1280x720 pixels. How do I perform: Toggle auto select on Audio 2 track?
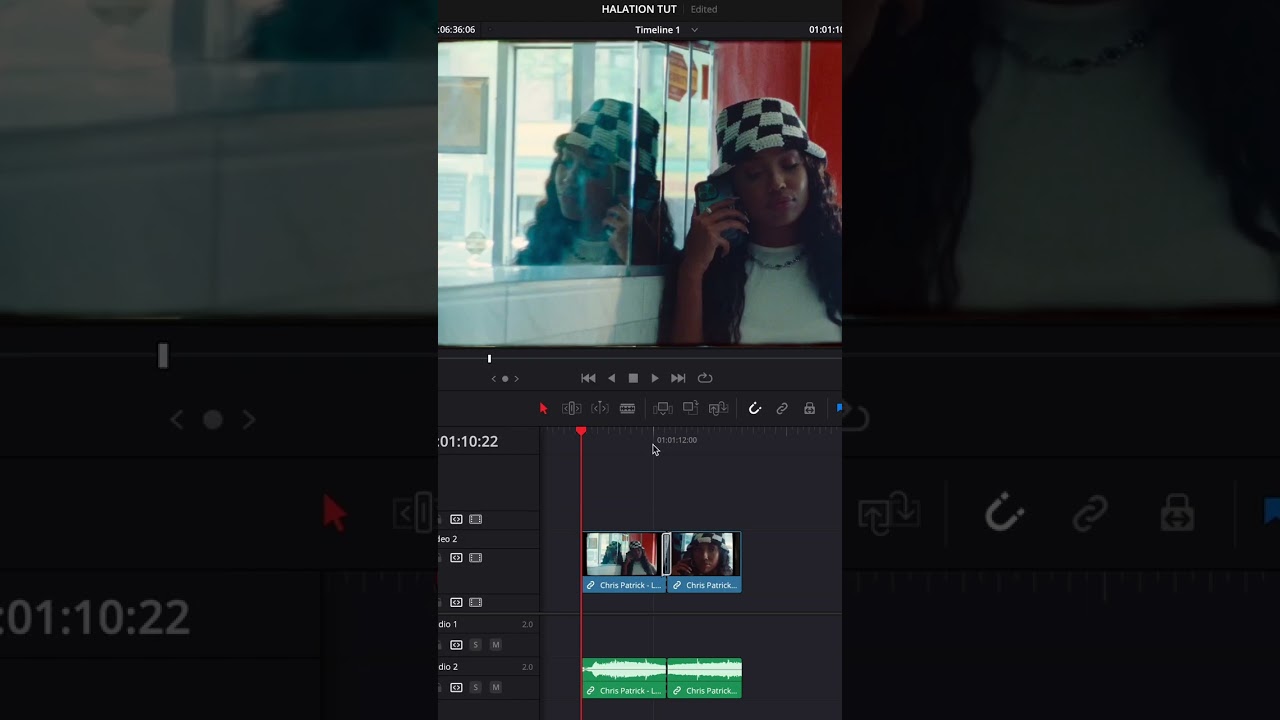tap(456, 688)
